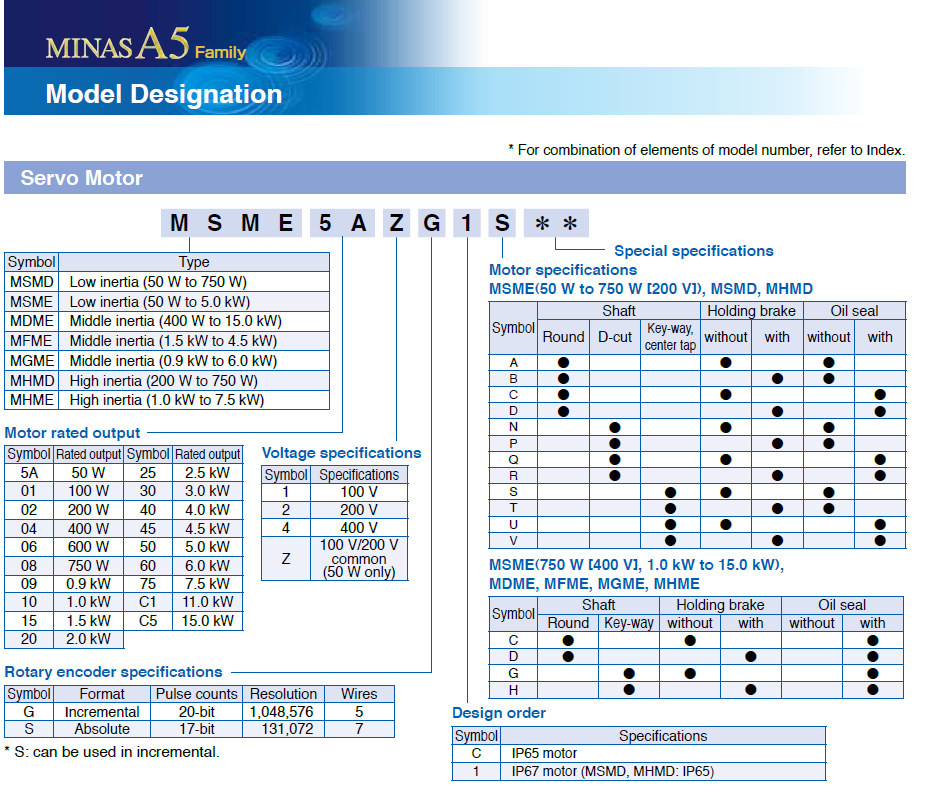Click the "Model Designation" page heading

(164, 94)
